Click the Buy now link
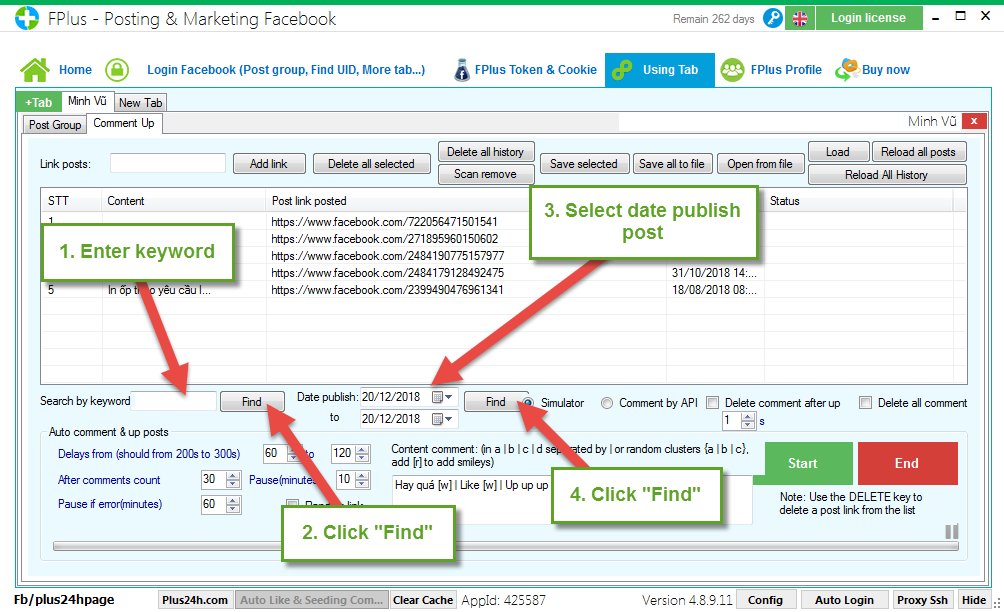Image resolution: width=1004 pixels, height=612 pixels. (x=886, y=70)
